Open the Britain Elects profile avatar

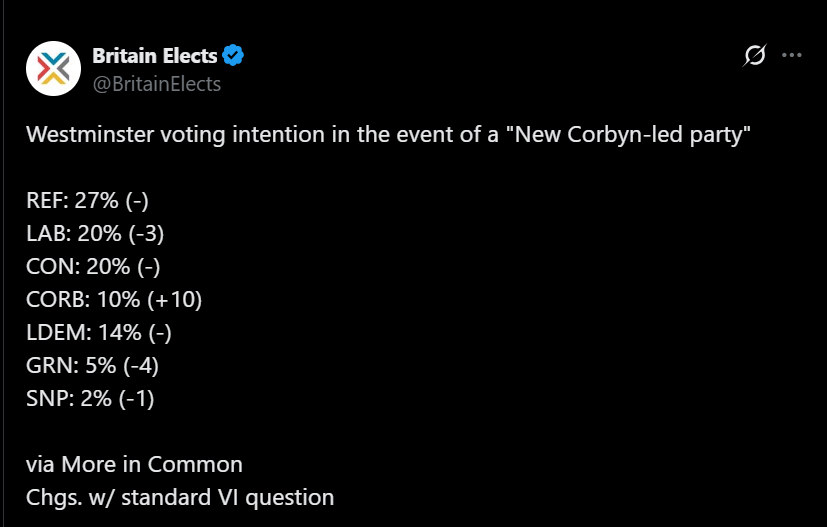53,69
